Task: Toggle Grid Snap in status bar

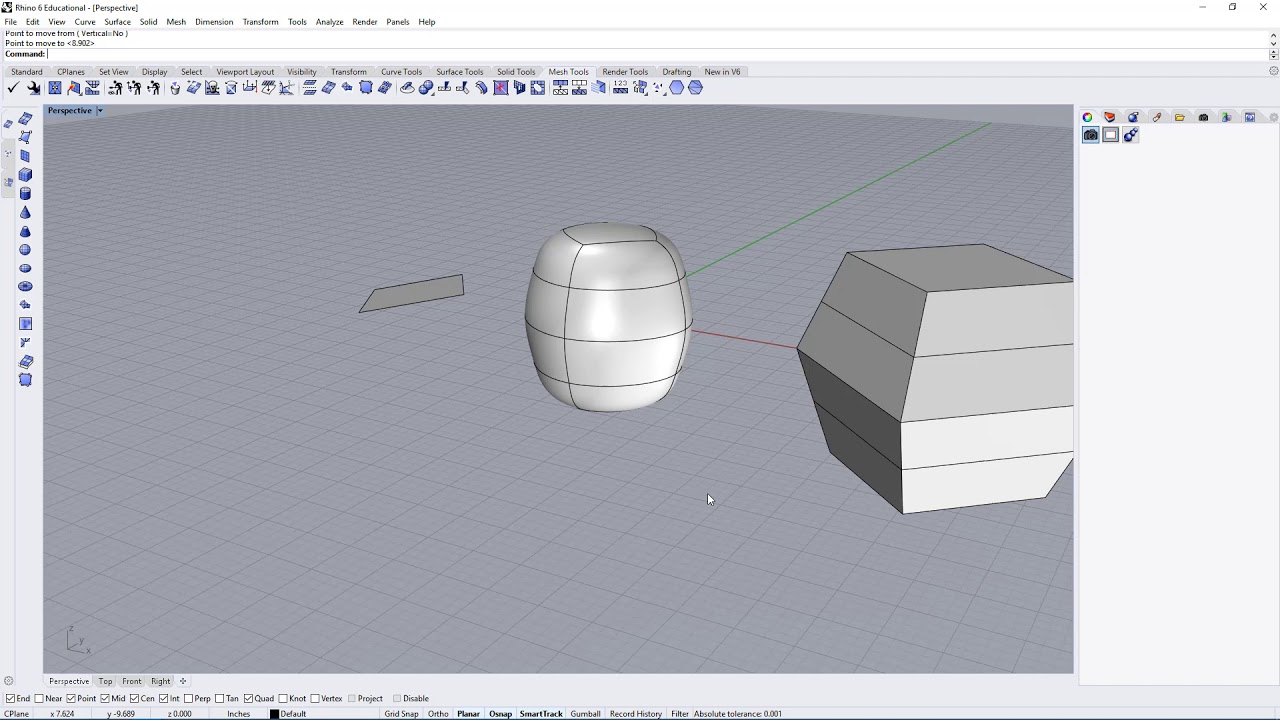Action: (x=401, y=714)
